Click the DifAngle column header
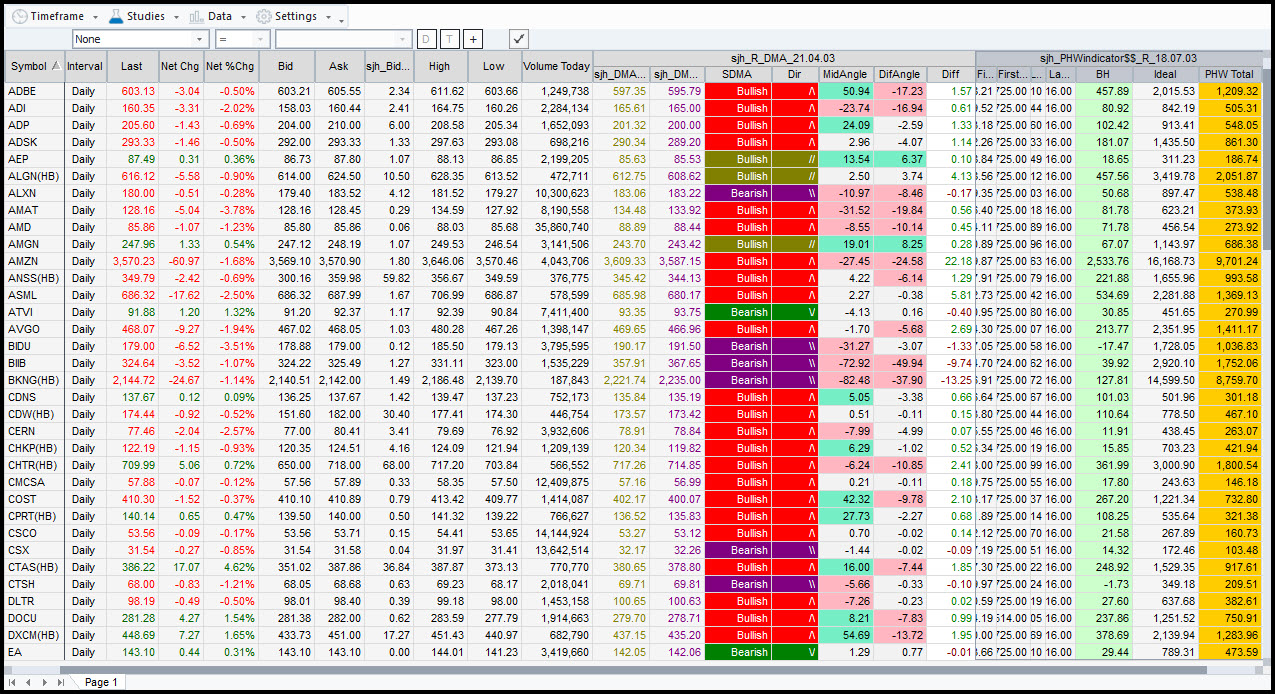Screen dimensions: 1275x694 click(898, 74)
